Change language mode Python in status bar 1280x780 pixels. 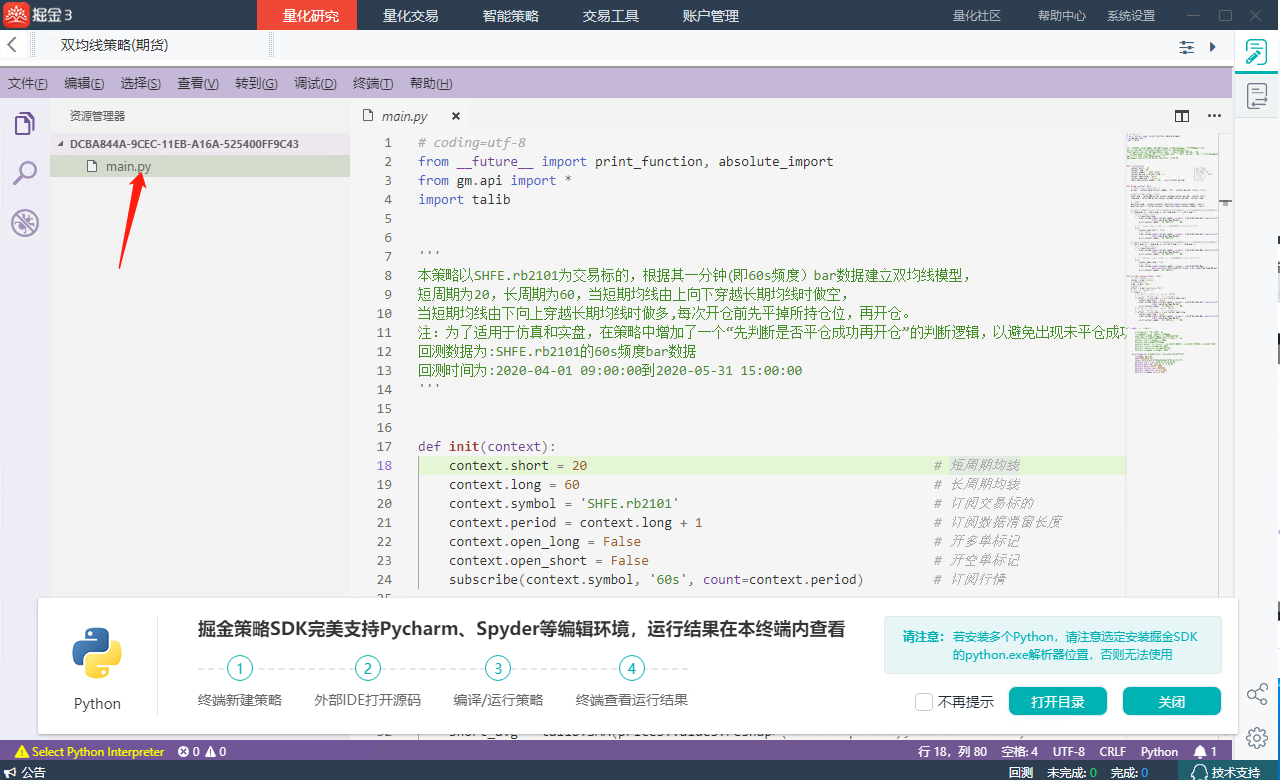(1159, 751)
